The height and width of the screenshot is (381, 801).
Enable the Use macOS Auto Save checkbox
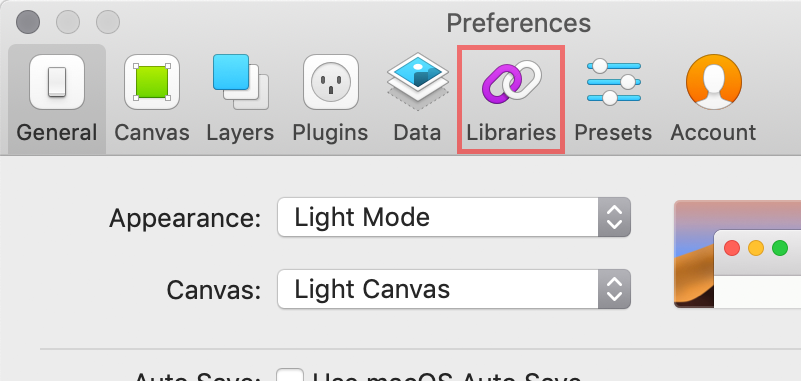pyautogui.click(x=290, y=375)
